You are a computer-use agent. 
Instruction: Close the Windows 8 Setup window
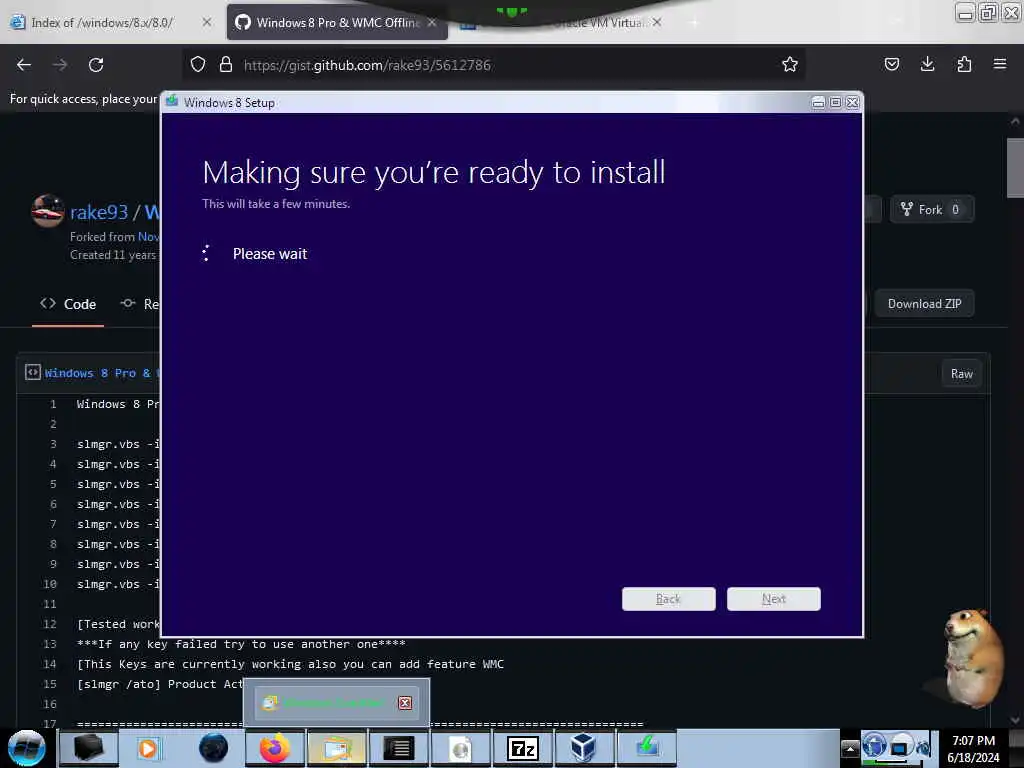click(852, 103)
